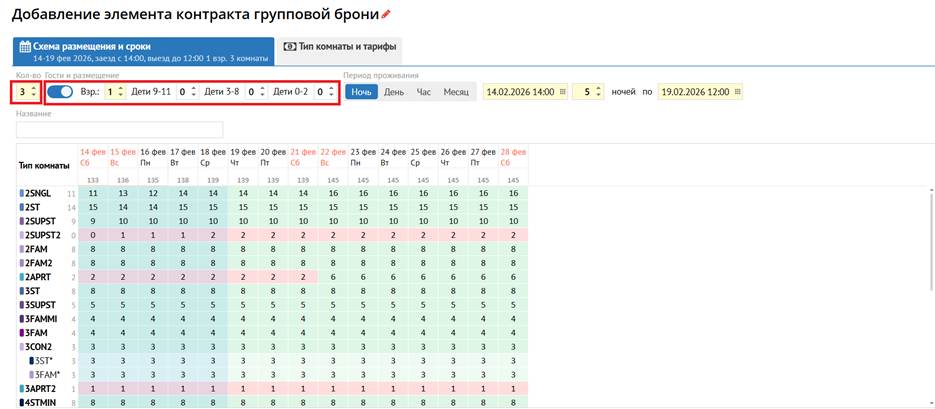Open the Схема размещения и сроки tab
The width and height of the screenshot is (935, 409).
[143, 51]
